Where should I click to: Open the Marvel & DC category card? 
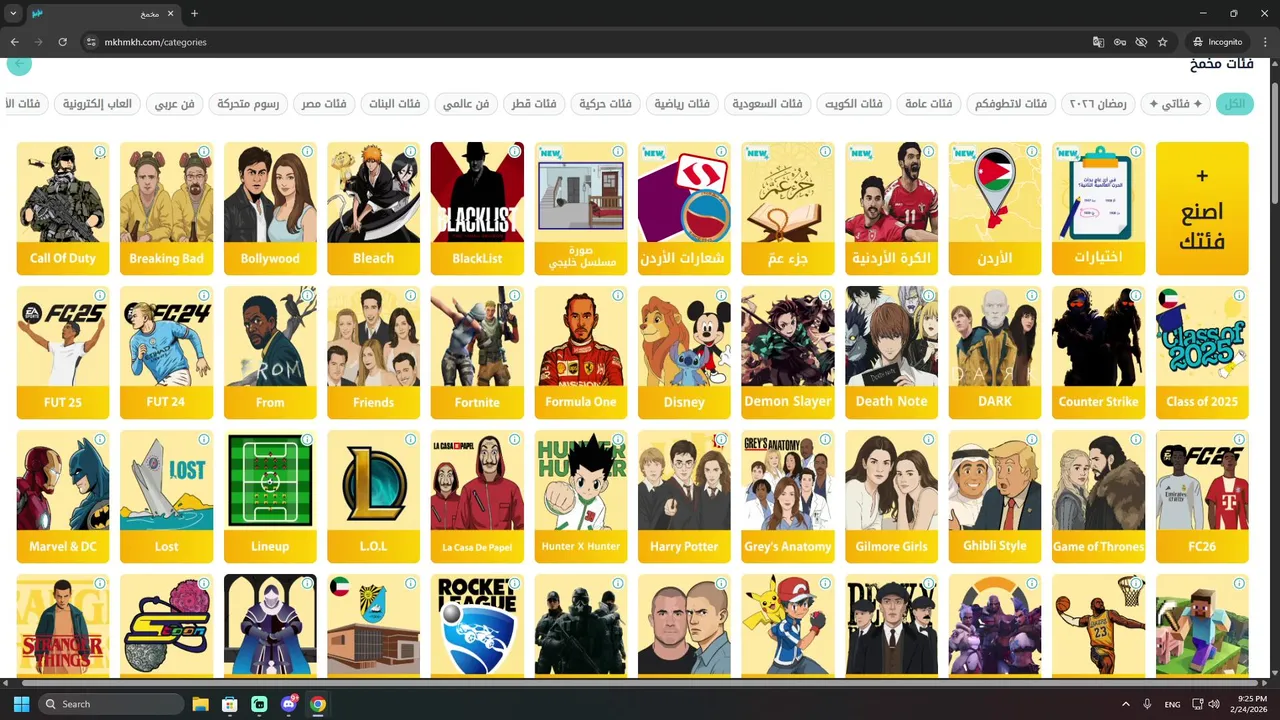pyautogui.click(x=63, y=496)
